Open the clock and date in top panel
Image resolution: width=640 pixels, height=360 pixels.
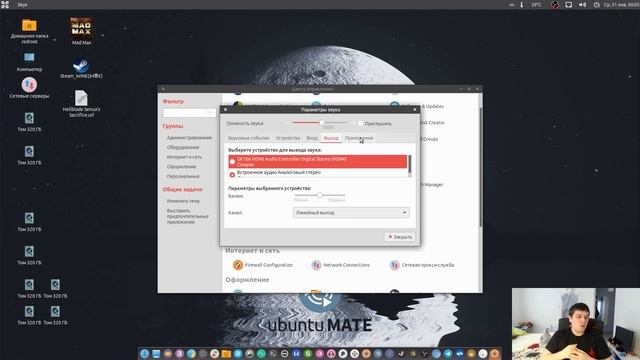click(620, 4)
